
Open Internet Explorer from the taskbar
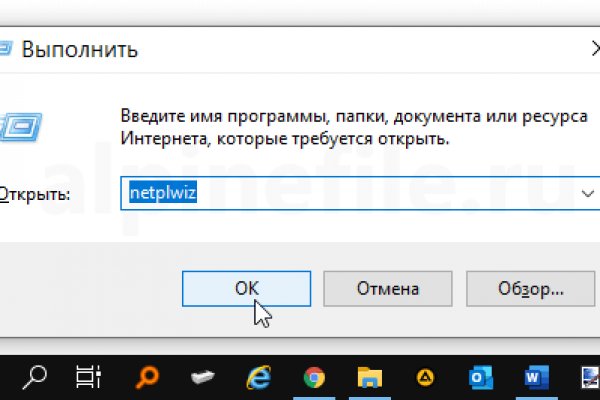[258, 377]
